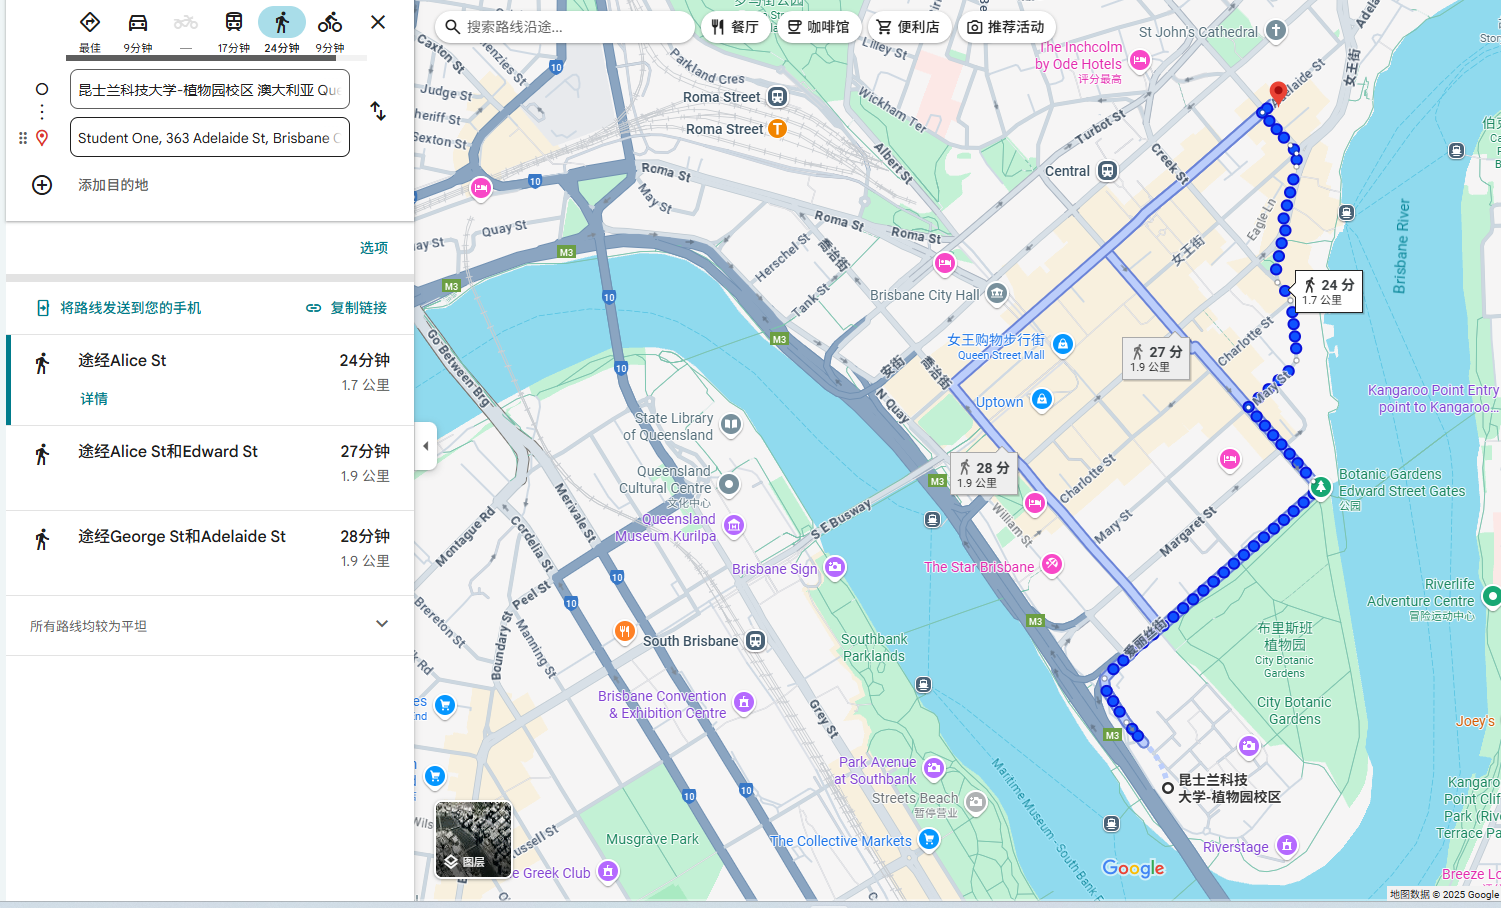Send route to your phone

pos(119,308)
